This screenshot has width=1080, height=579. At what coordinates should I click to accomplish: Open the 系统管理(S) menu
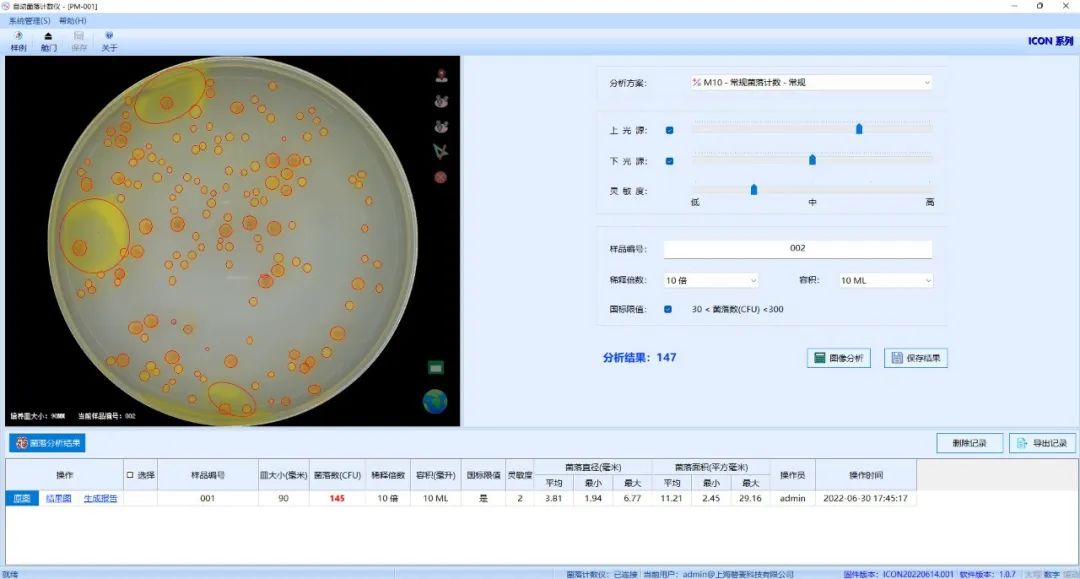click(29, 20)
